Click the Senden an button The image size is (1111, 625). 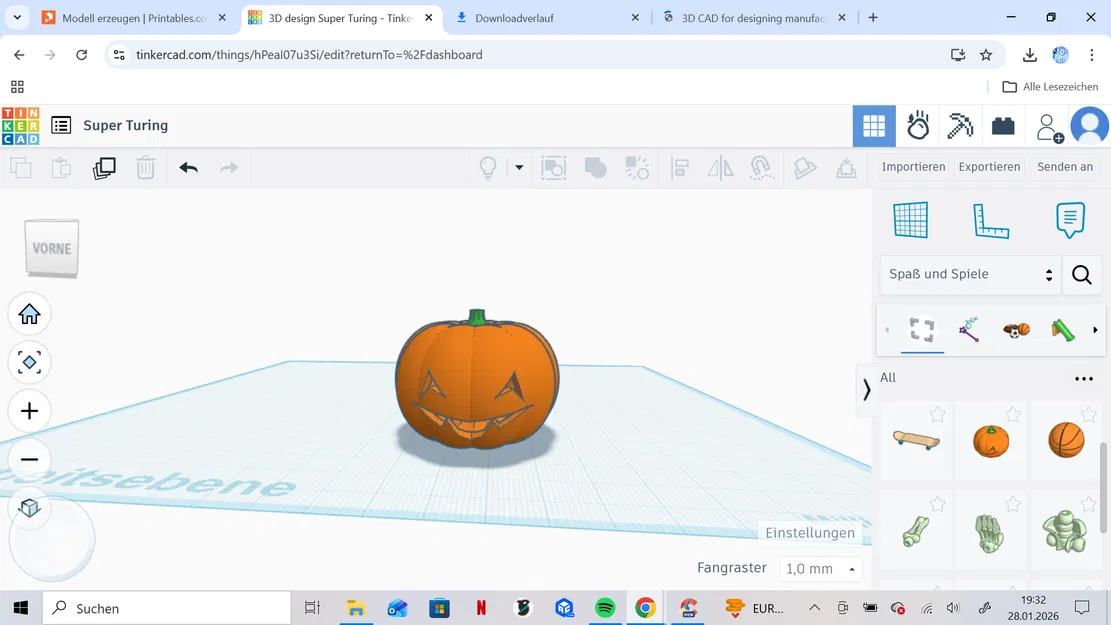pyautogui.click(x=1065, y=167)
